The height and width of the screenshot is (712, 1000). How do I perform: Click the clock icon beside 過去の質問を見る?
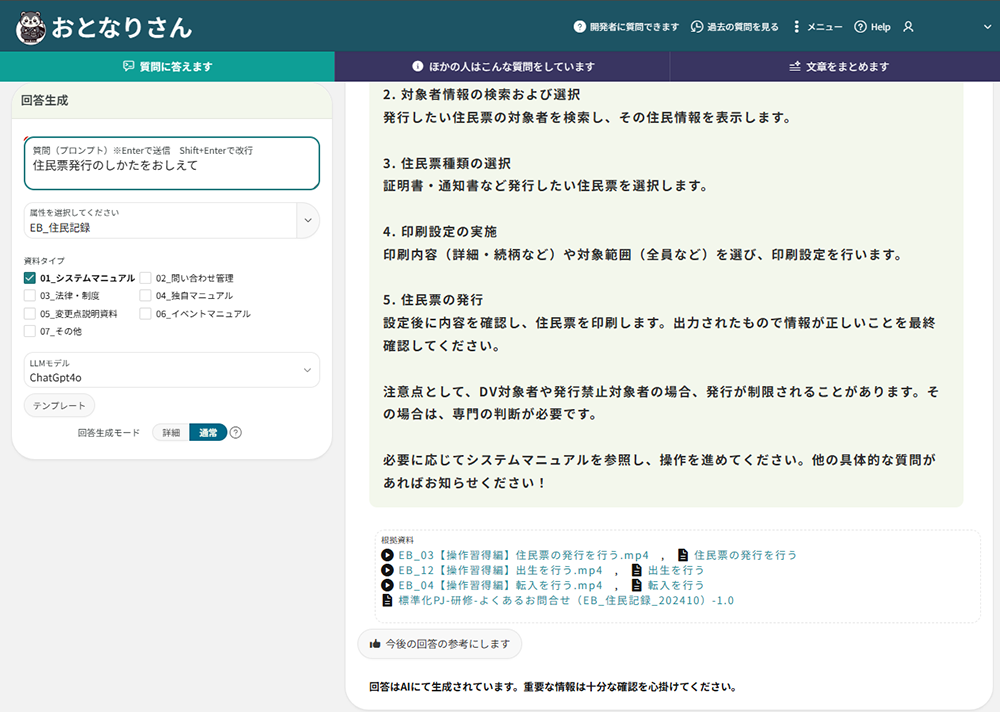click(x=697, y=27)
